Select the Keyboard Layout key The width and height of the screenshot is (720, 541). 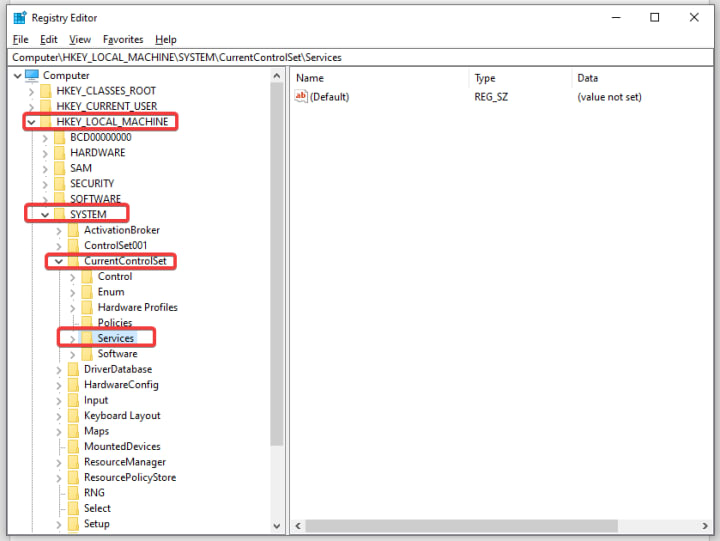(x=122, y=416)
